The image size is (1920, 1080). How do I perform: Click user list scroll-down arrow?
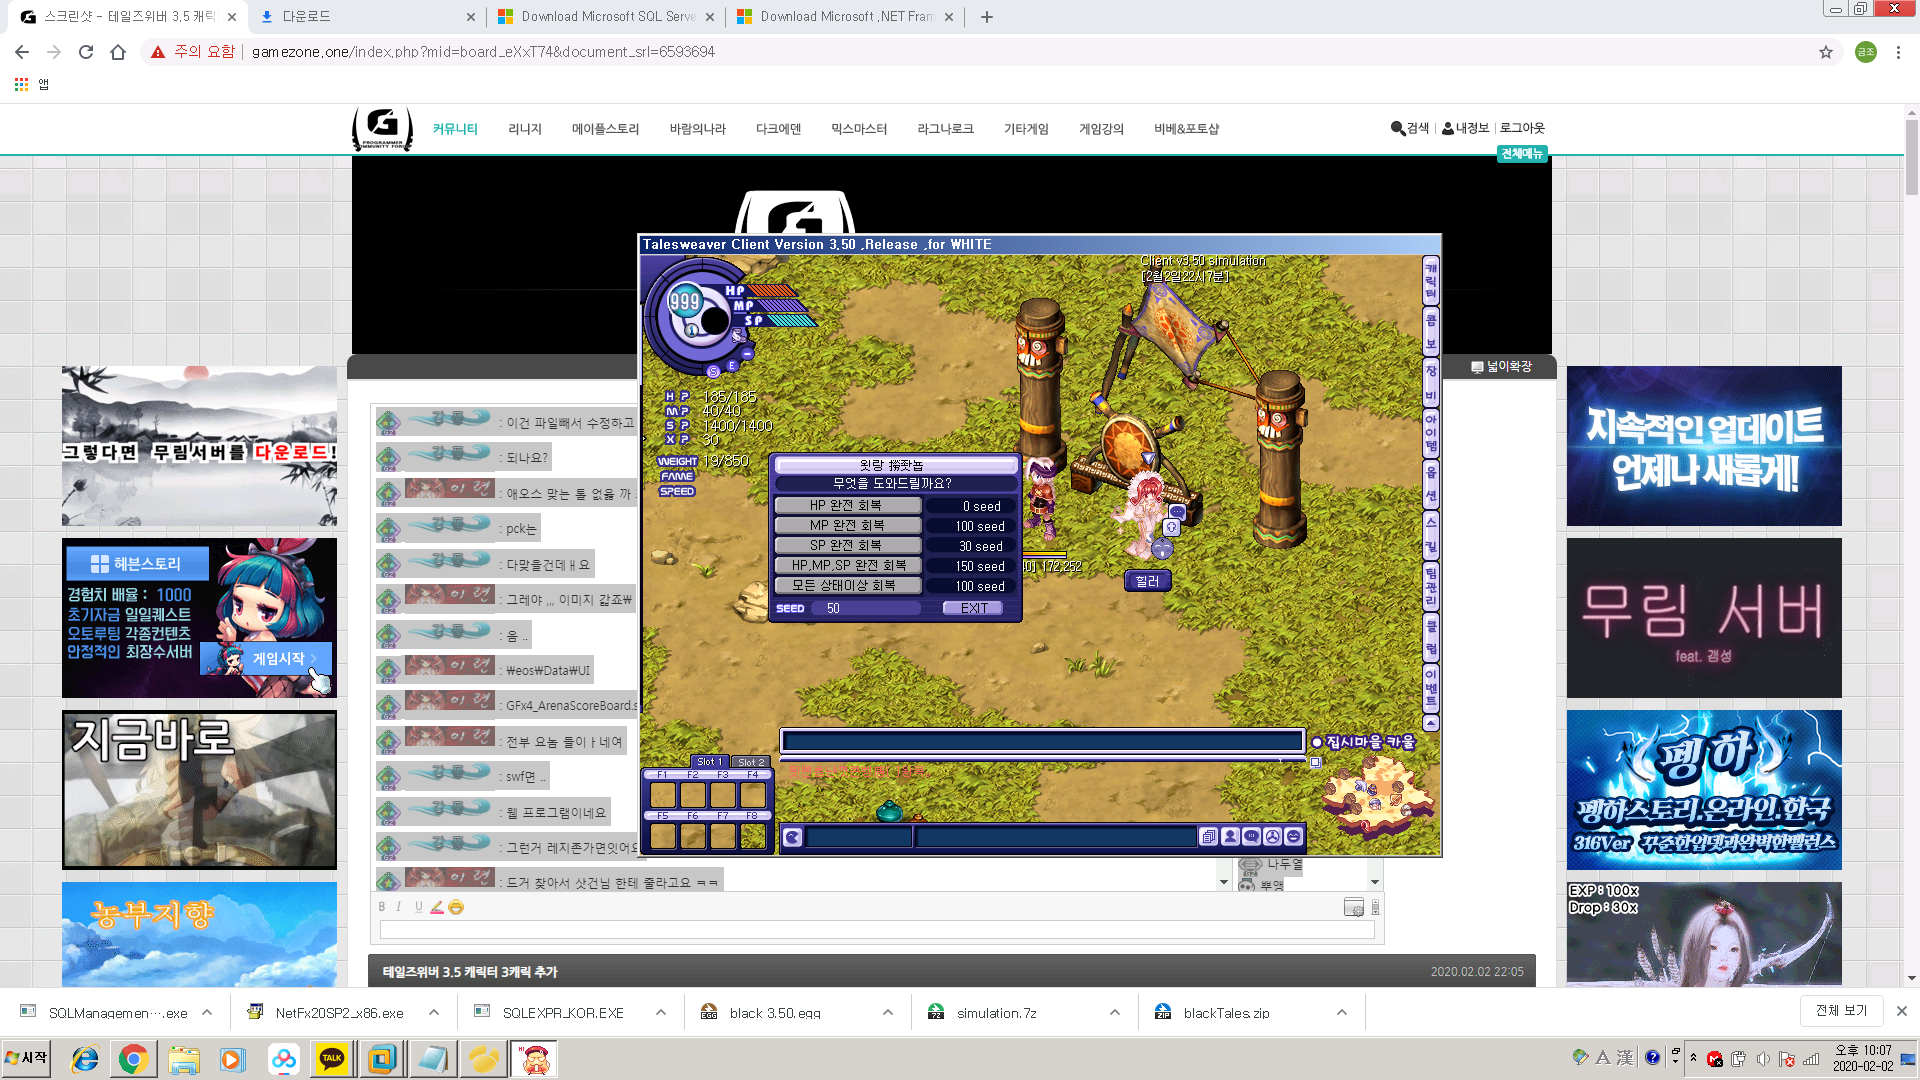[1375, 882]
